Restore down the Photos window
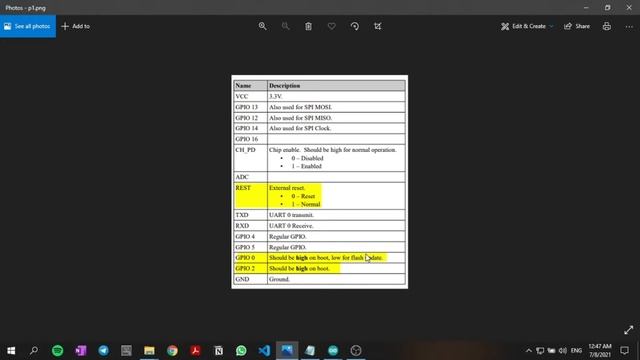Viewport: 640px width, 360px height. coord(607,7)
